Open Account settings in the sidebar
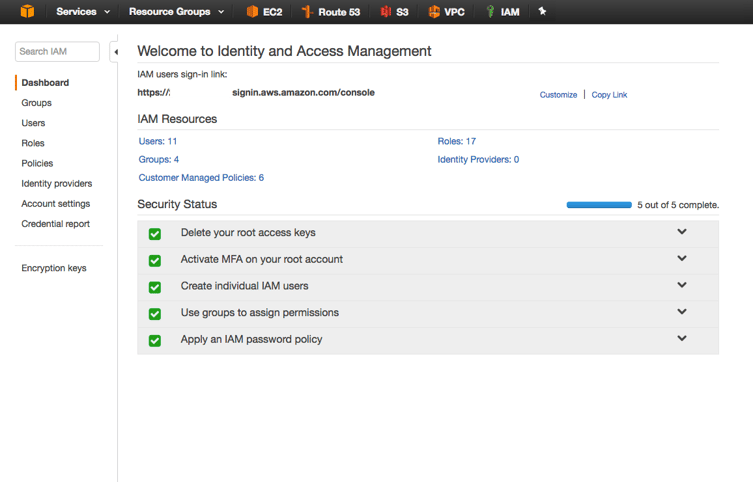753x482 pixels. click(56, 204)
